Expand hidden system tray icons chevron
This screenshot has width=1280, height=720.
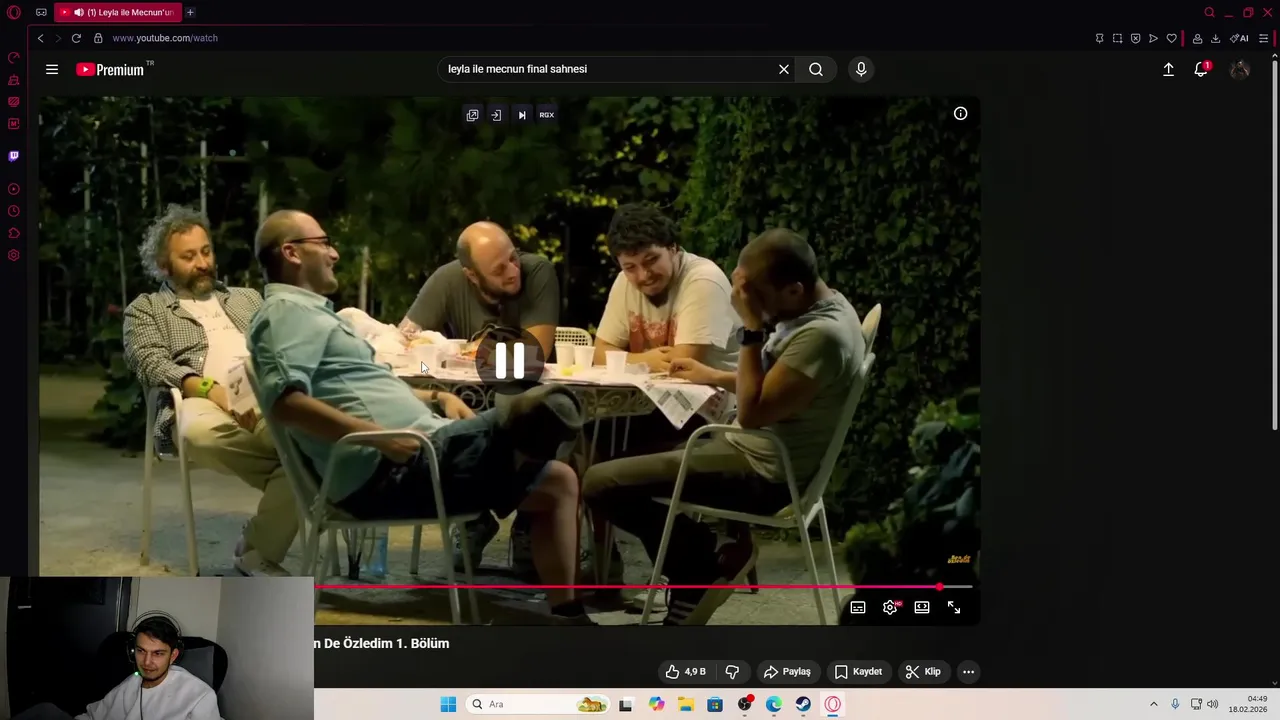[1153, 704]
